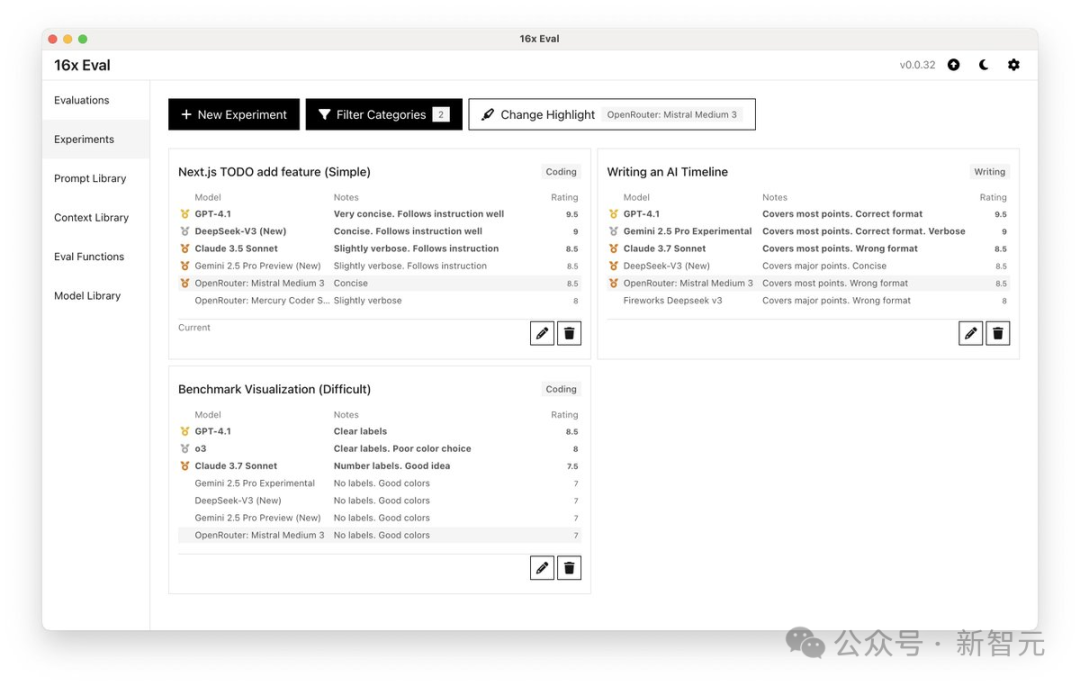Click the Coding tag on Benchmark Visualization card
This screenshot has height=686, width=1080.
561,389
